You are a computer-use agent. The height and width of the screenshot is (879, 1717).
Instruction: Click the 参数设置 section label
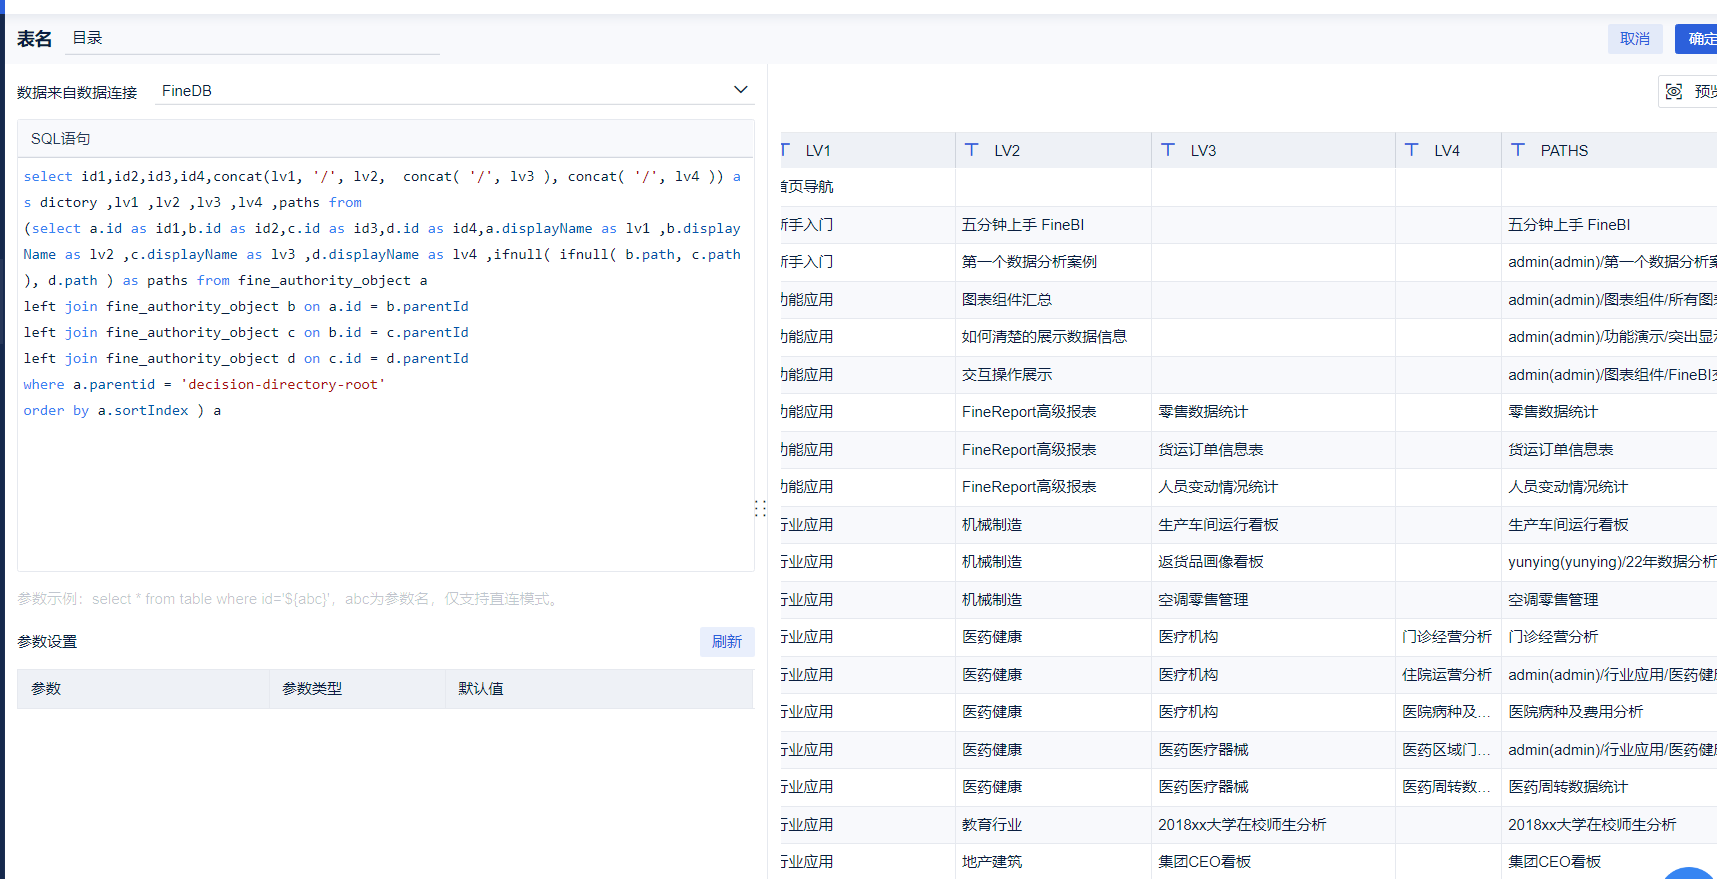coord(47,642)
